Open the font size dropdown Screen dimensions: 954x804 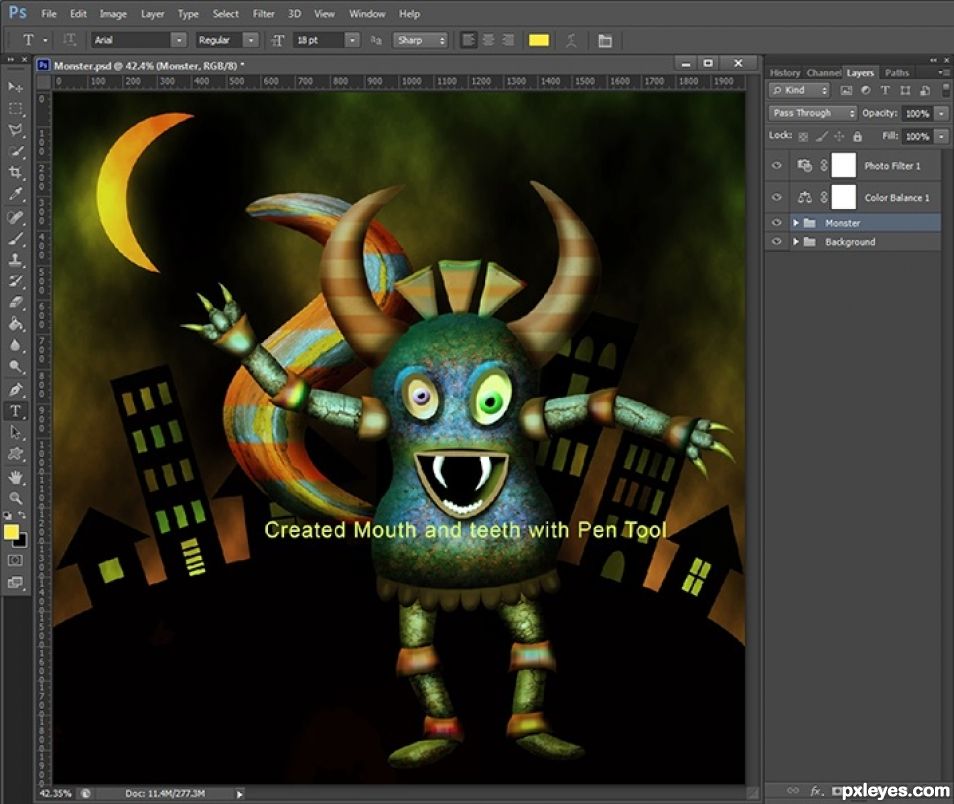coord(352,40)
